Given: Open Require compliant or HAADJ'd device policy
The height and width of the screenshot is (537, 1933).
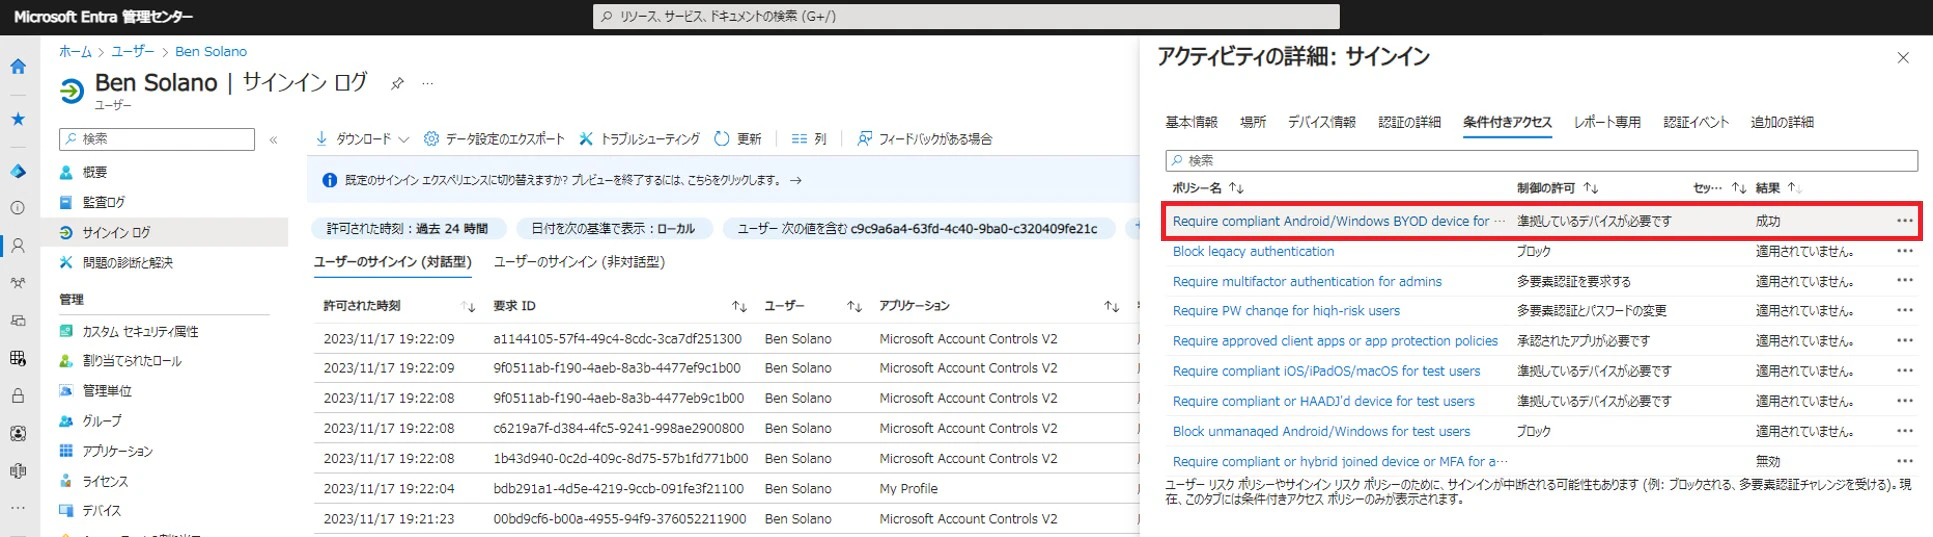Looking at the screenshot, I should coord(1323,401).
